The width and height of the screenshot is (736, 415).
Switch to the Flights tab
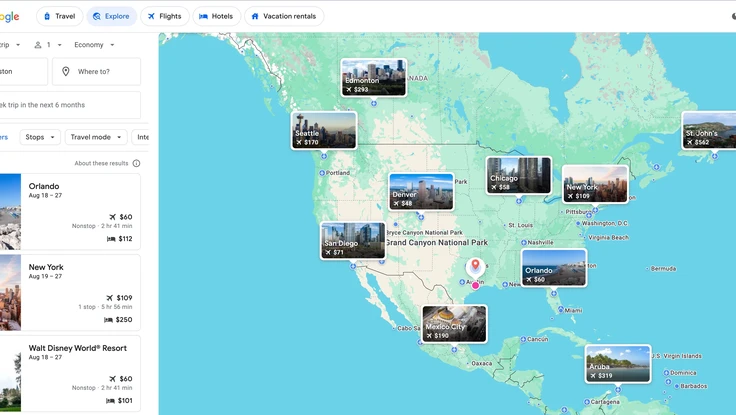[x=165, y=16]
